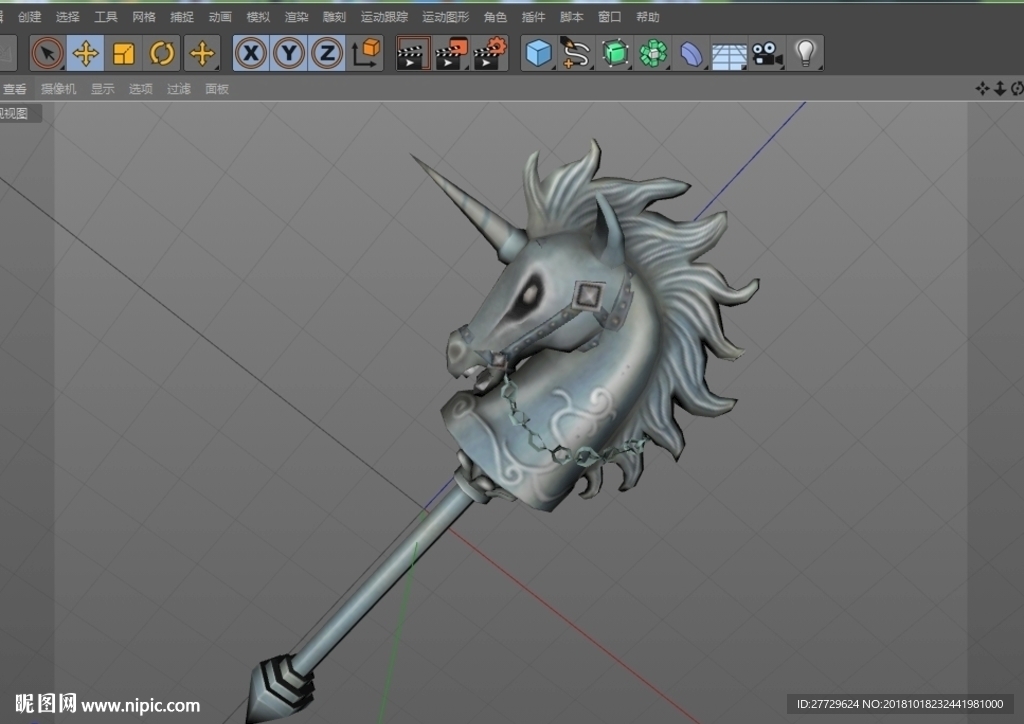This screenshot has height=724, width=1024.
Task: Open render settings gear clapperboard
Action: tap(490, 53)
